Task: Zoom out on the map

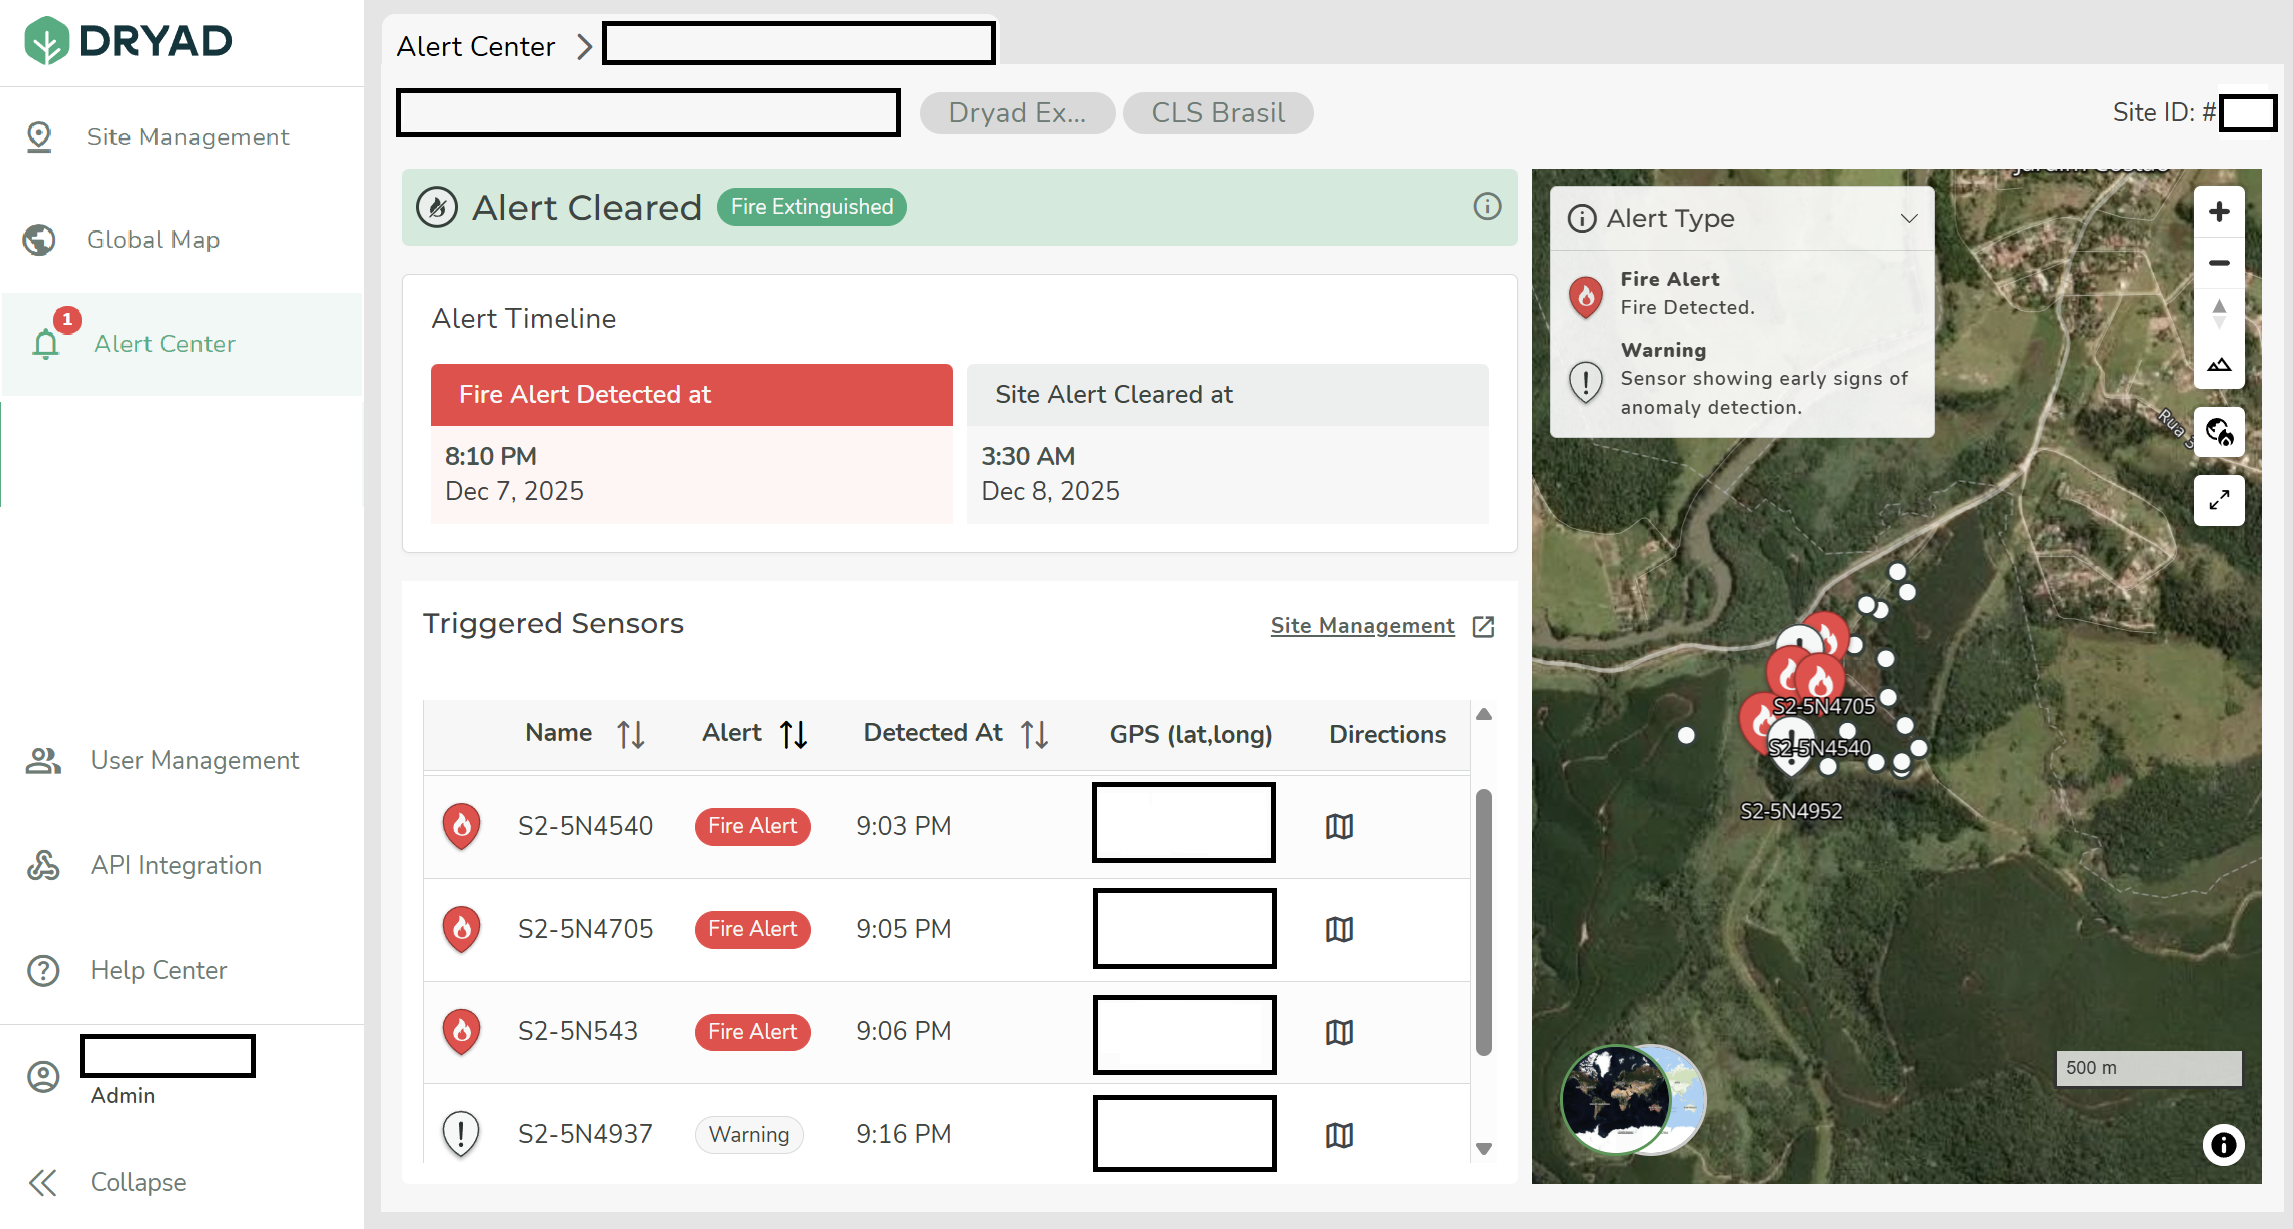Action: (2219, 263)
